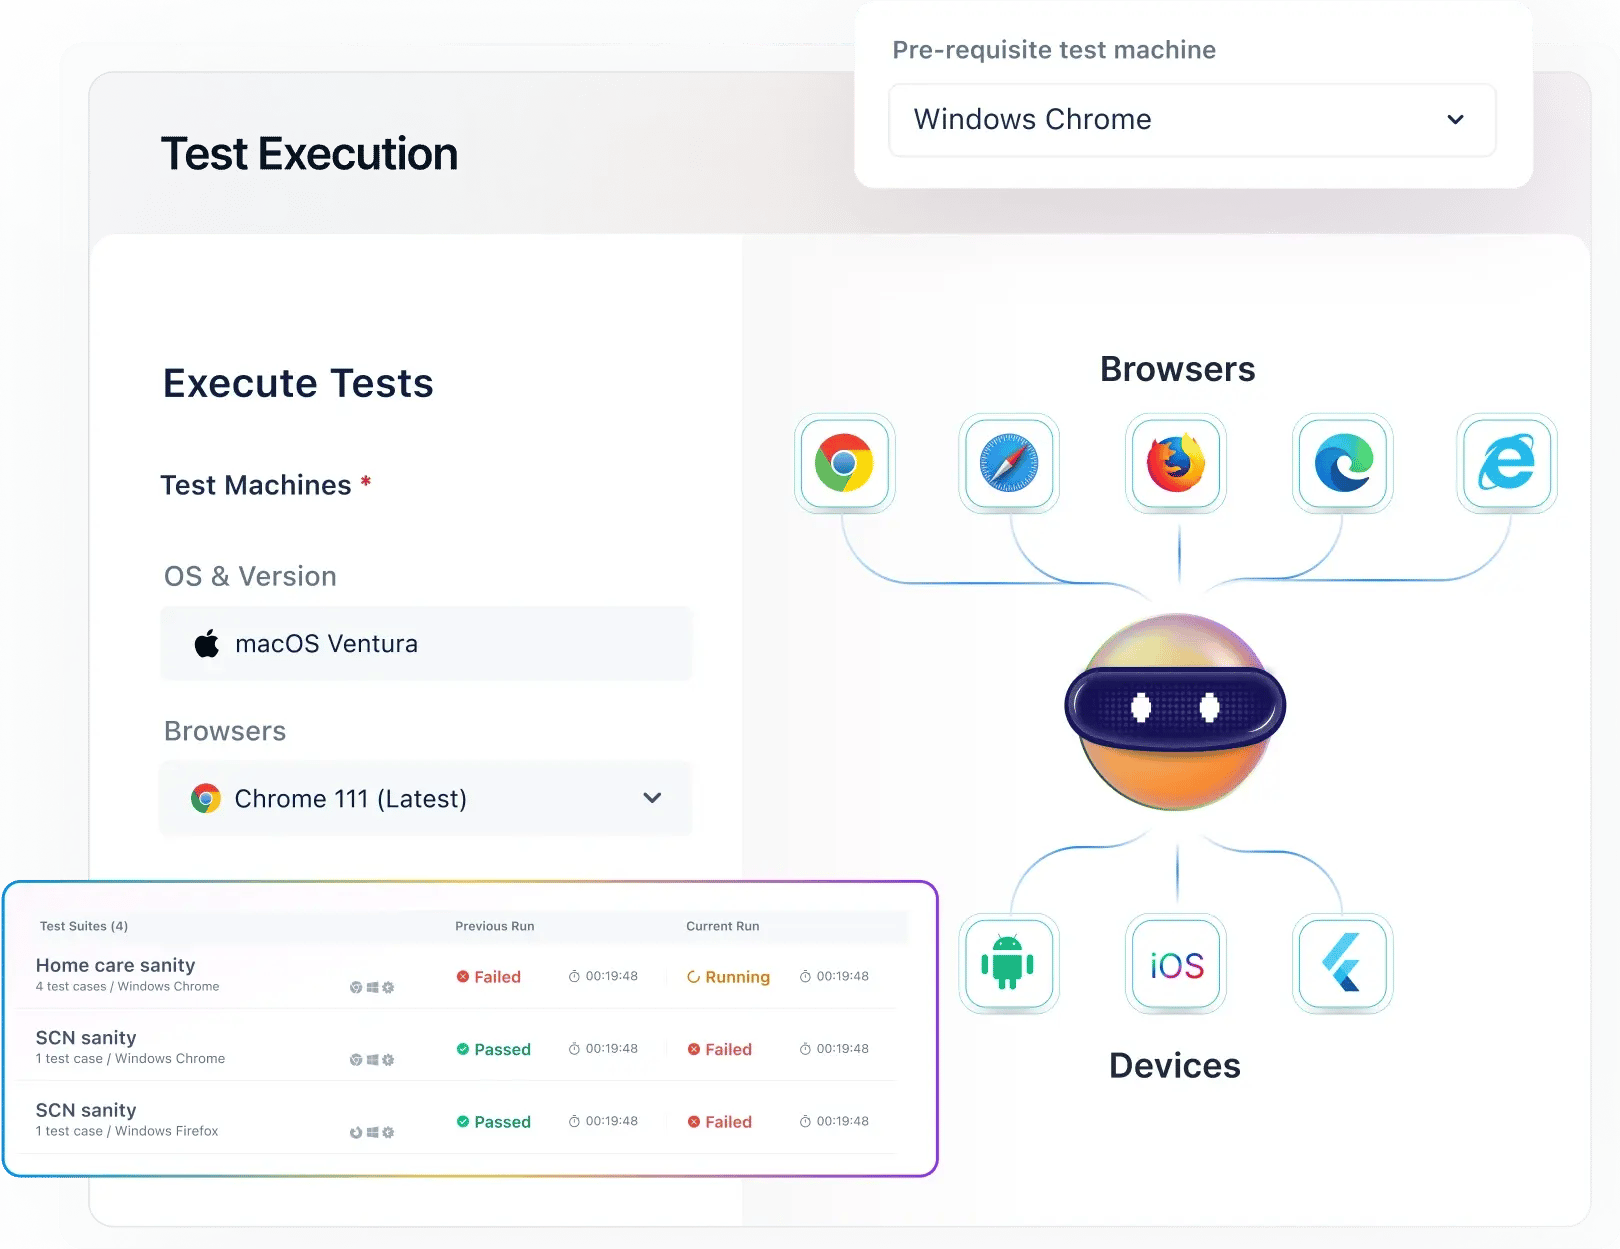
Task: Click the Previous Run column header
Action: click(x=494, y=926)
